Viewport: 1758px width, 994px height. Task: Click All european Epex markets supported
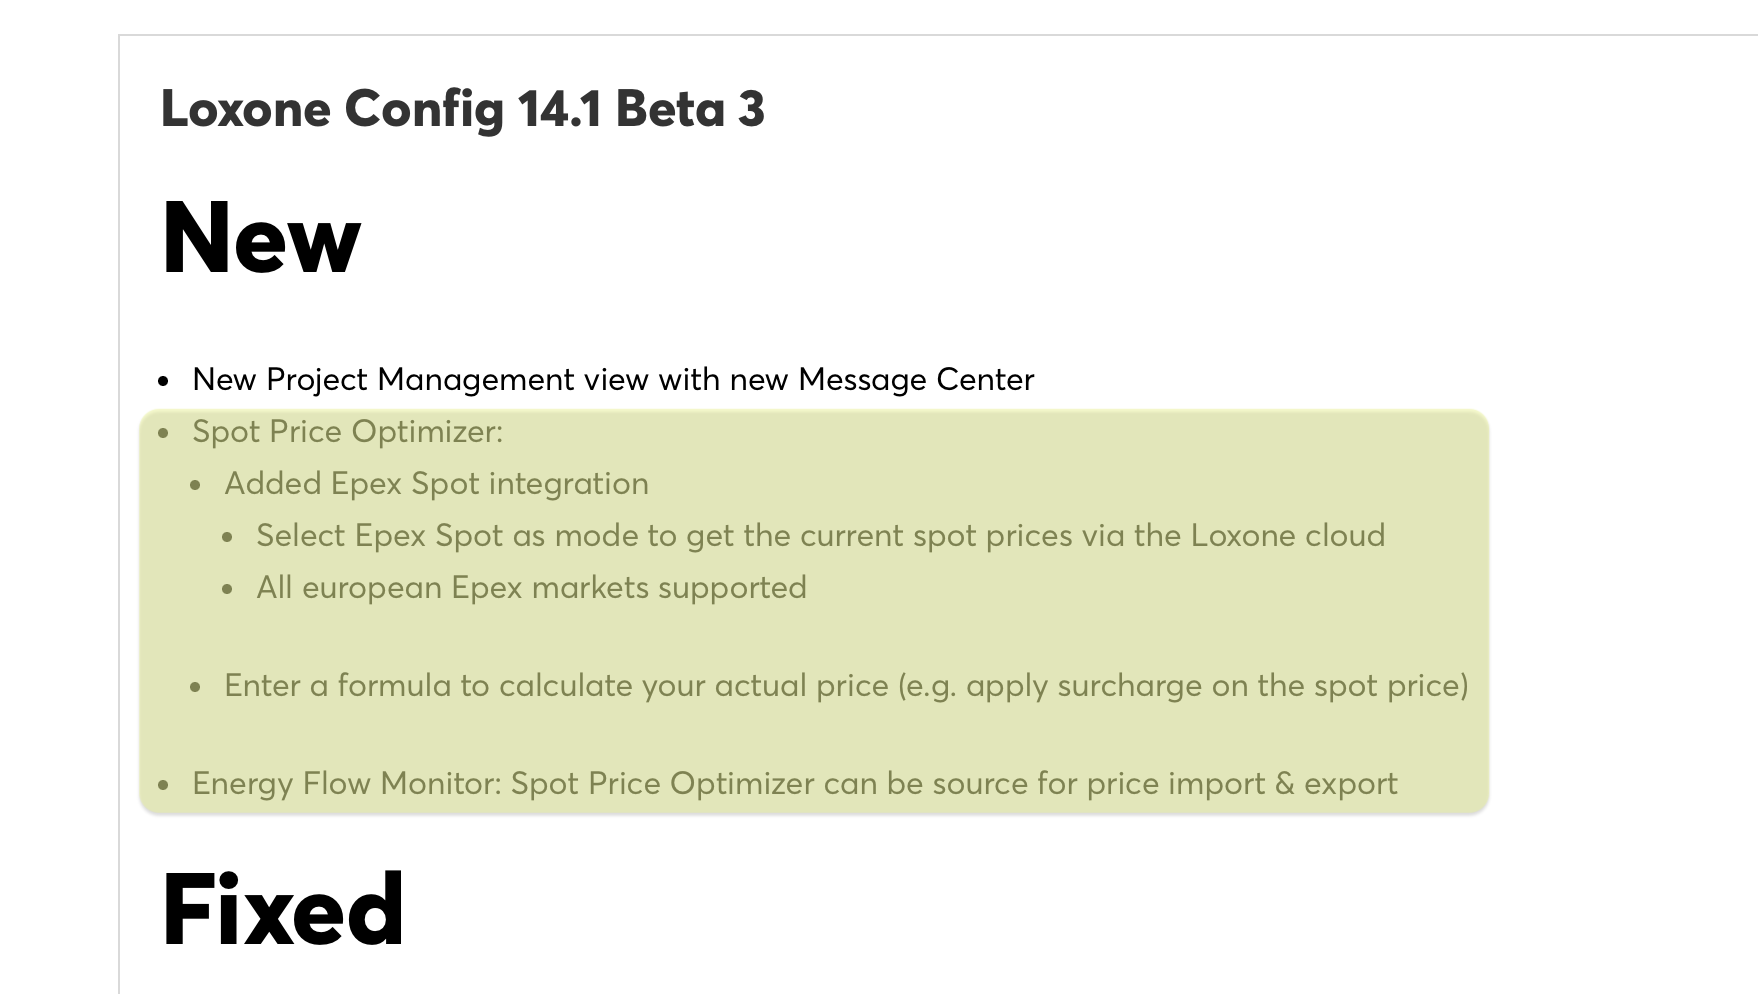click(531, 588)
